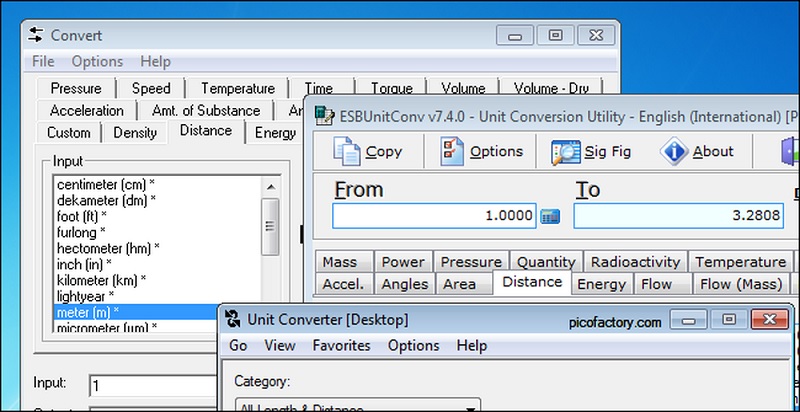Image resolution: width=800 pixels, height=412 pixels.
Task: Click the Convert window title icon
Action: 36,35
